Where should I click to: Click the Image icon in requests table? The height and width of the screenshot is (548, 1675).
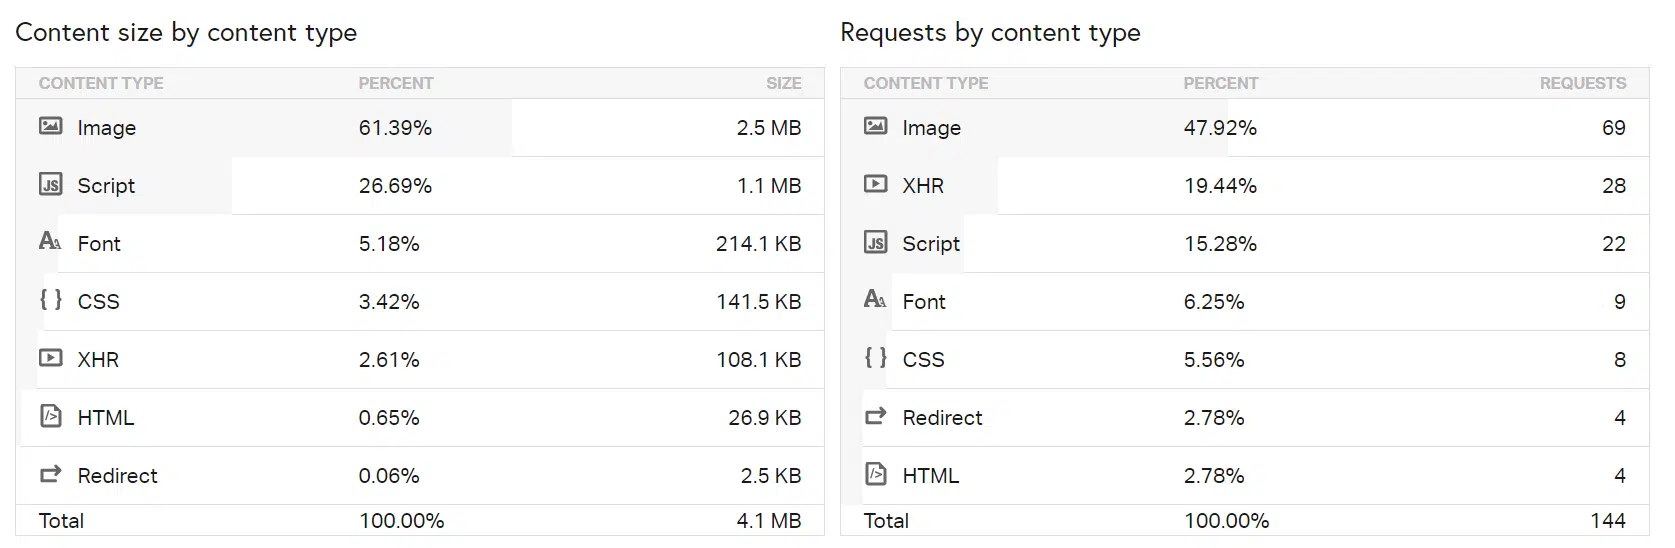click(x=875, y=126)
